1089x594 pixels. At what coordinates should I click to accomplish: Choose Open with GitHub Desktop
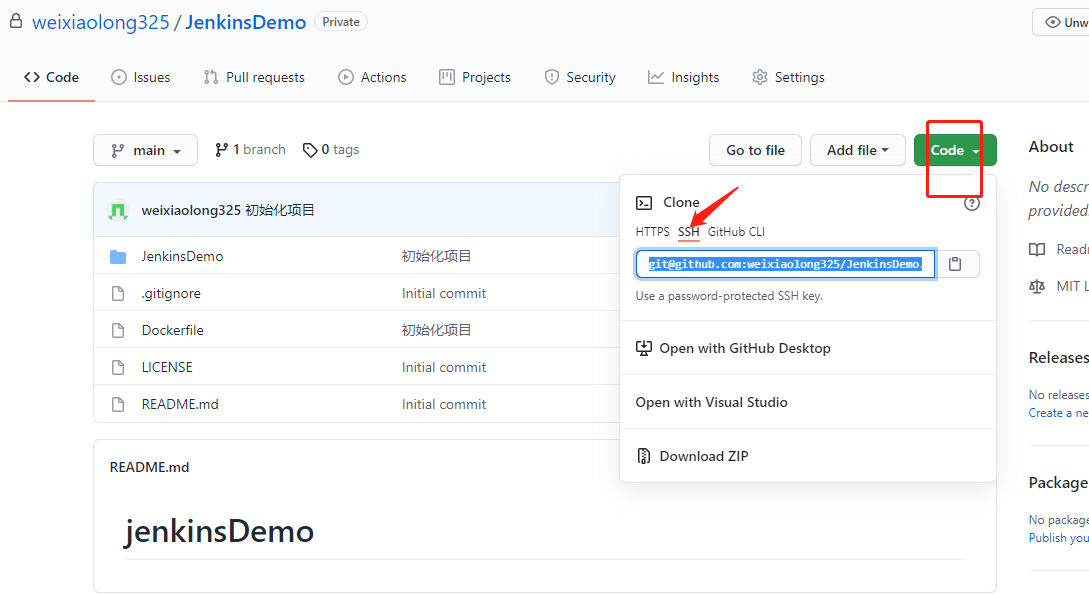(808, 348)
